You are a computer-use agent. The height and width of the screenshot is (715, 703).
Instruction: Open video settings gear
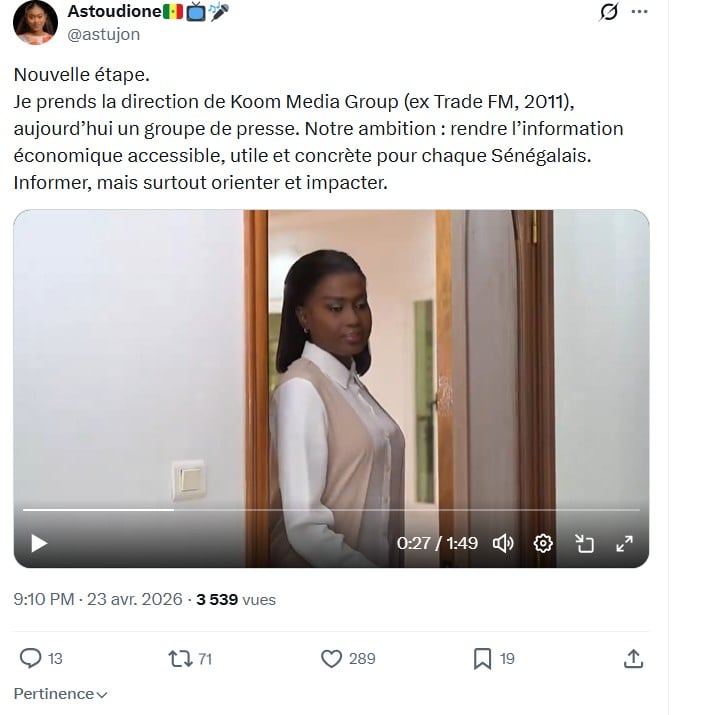tap(543, 544)
